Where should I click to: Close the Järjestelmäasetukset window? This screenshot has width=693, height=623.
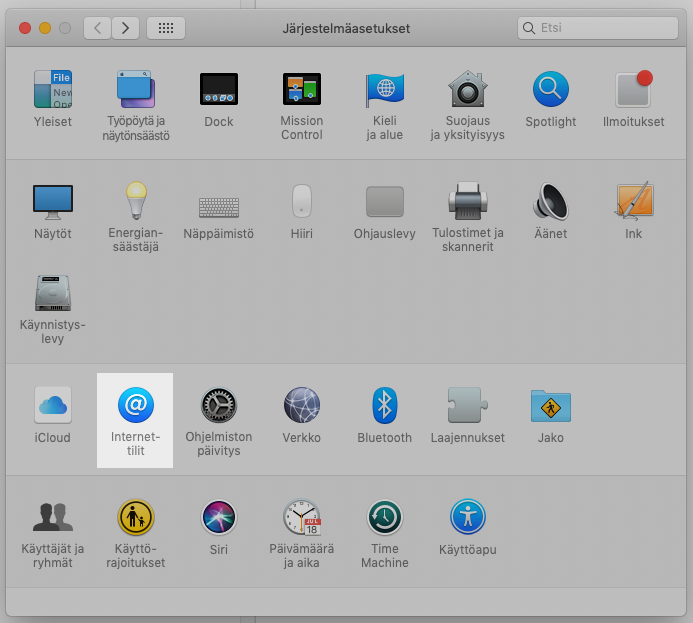click(x=25, y=28)
